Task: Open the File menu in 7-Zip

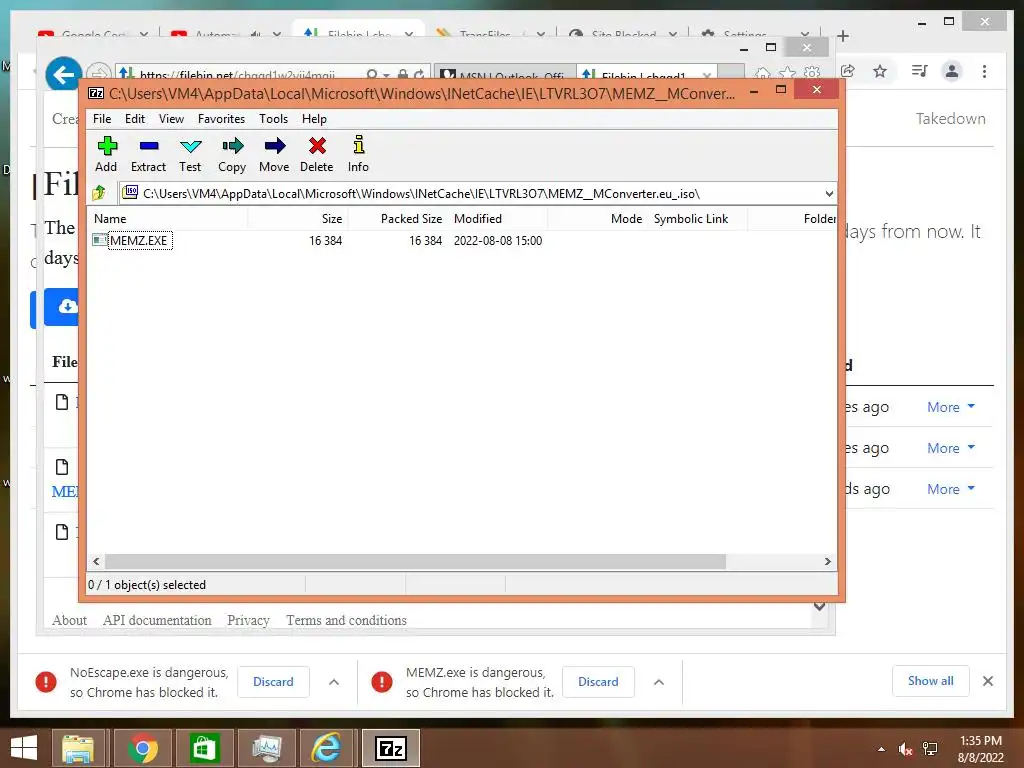Action: [102, 119]
